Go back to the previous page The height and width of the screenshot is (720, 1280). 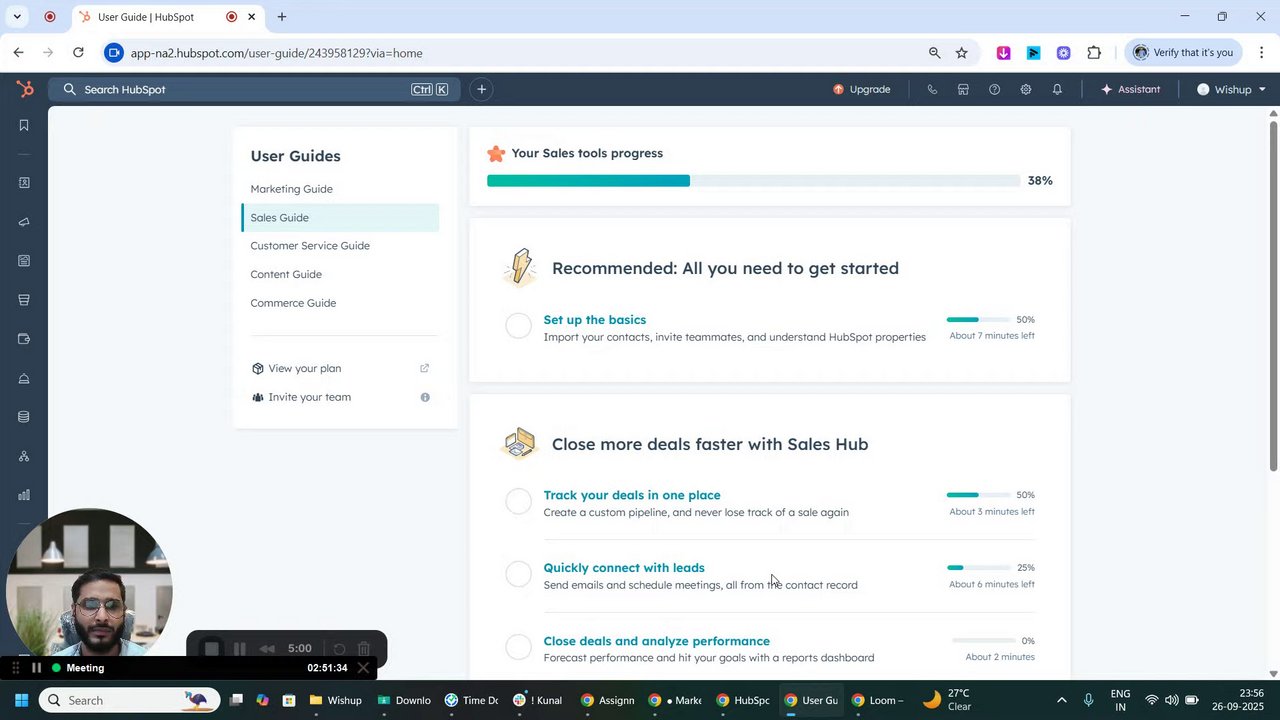click(x=18, y=53)
